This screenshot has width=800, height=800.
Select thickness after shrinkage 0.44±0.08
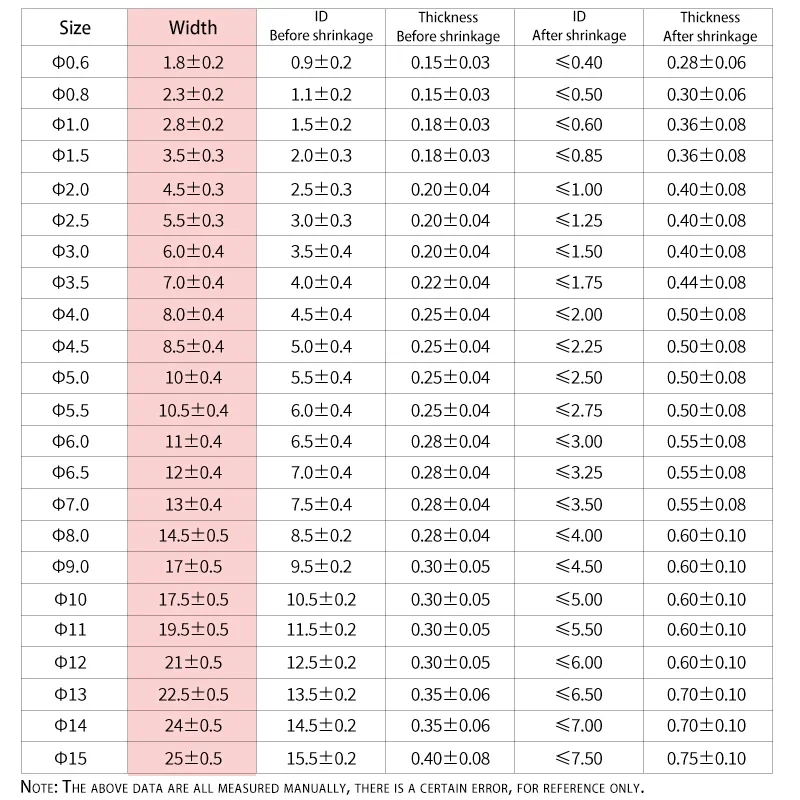click(x=708, y=283)
